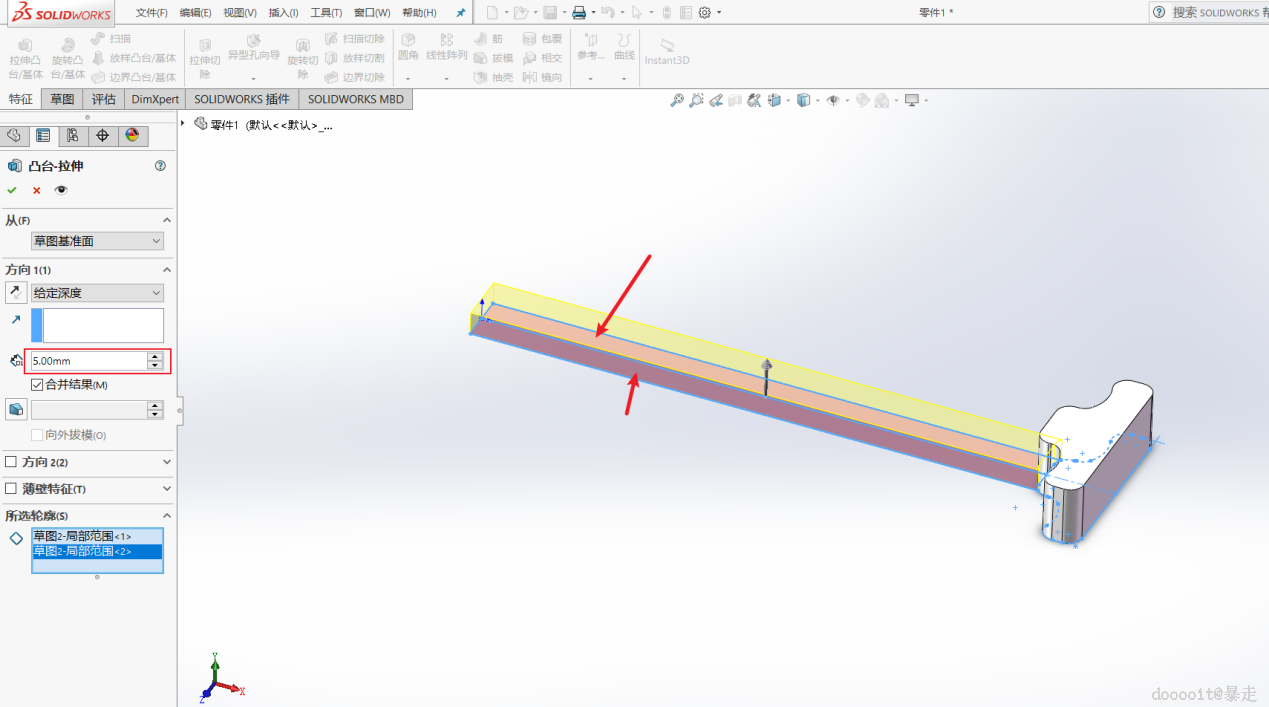Click 拉伸凸台/基体 tool

click(x=26, y=59)
